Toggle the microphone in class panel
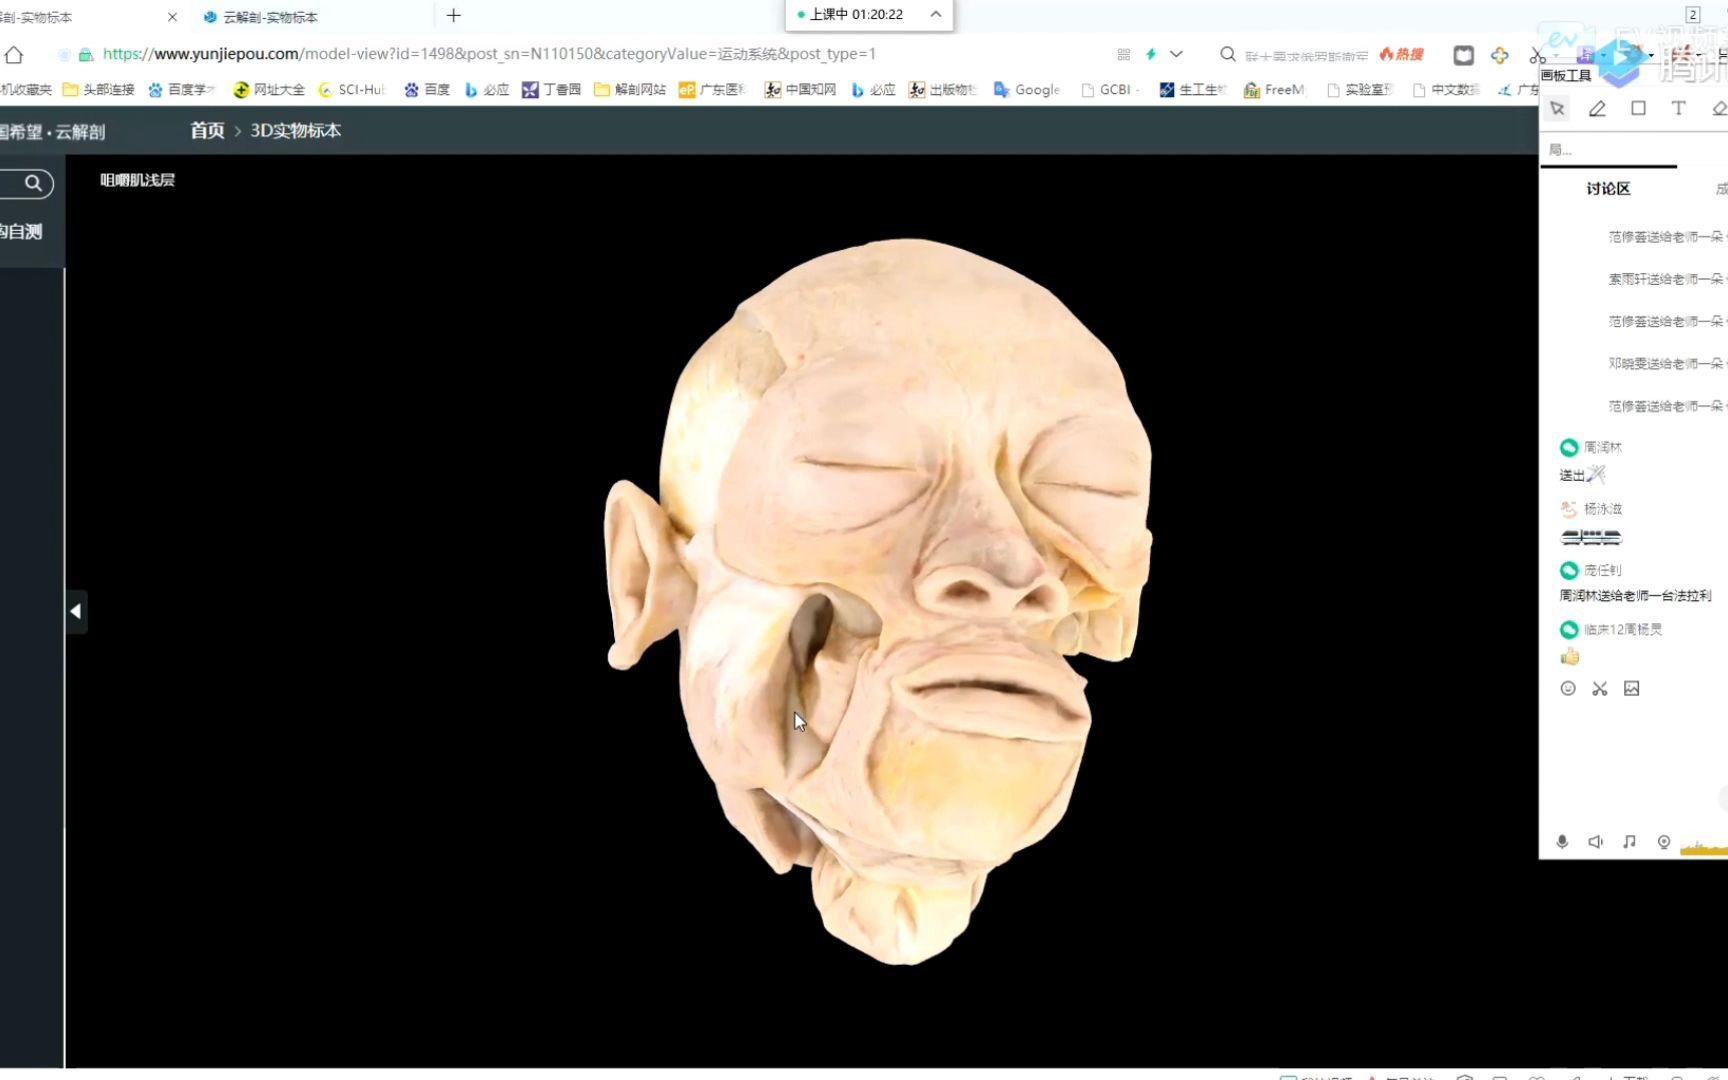This screenshot has width=1728, height=1080. (x=1562, y=842)
